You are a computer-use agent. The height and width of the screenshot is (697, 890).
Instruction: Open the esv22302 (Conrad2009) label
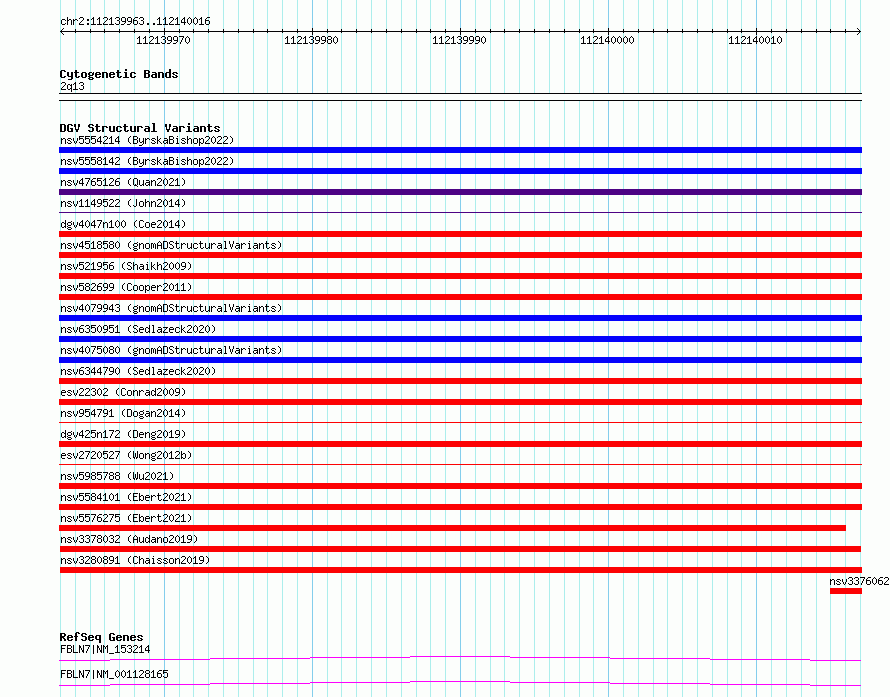point(123,392)
